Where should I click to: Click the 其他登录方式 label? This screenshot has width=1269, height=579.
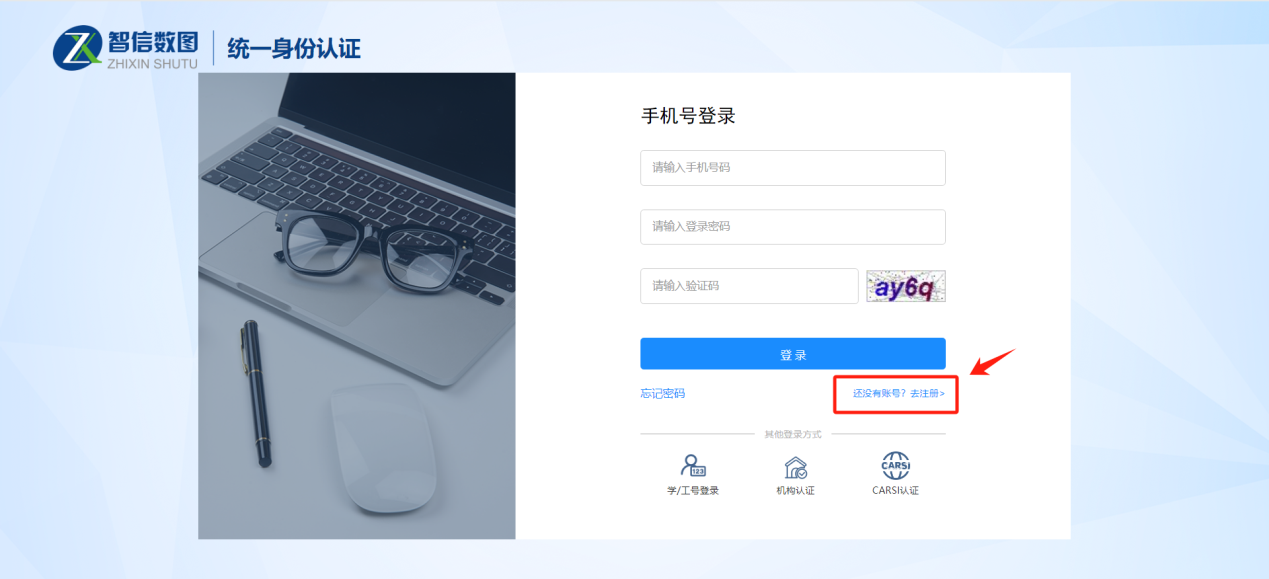tap(793, 435)
